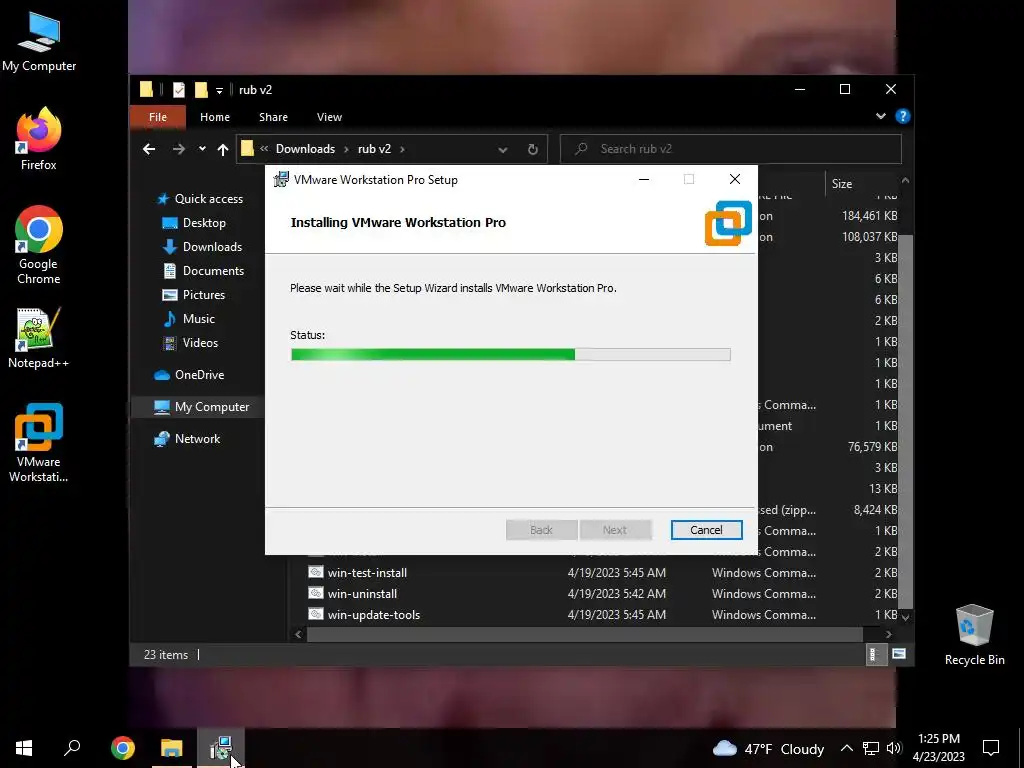1024x768 pixels.
Task: Cancel the VMware Workstation installation
Action: point(707,530)
